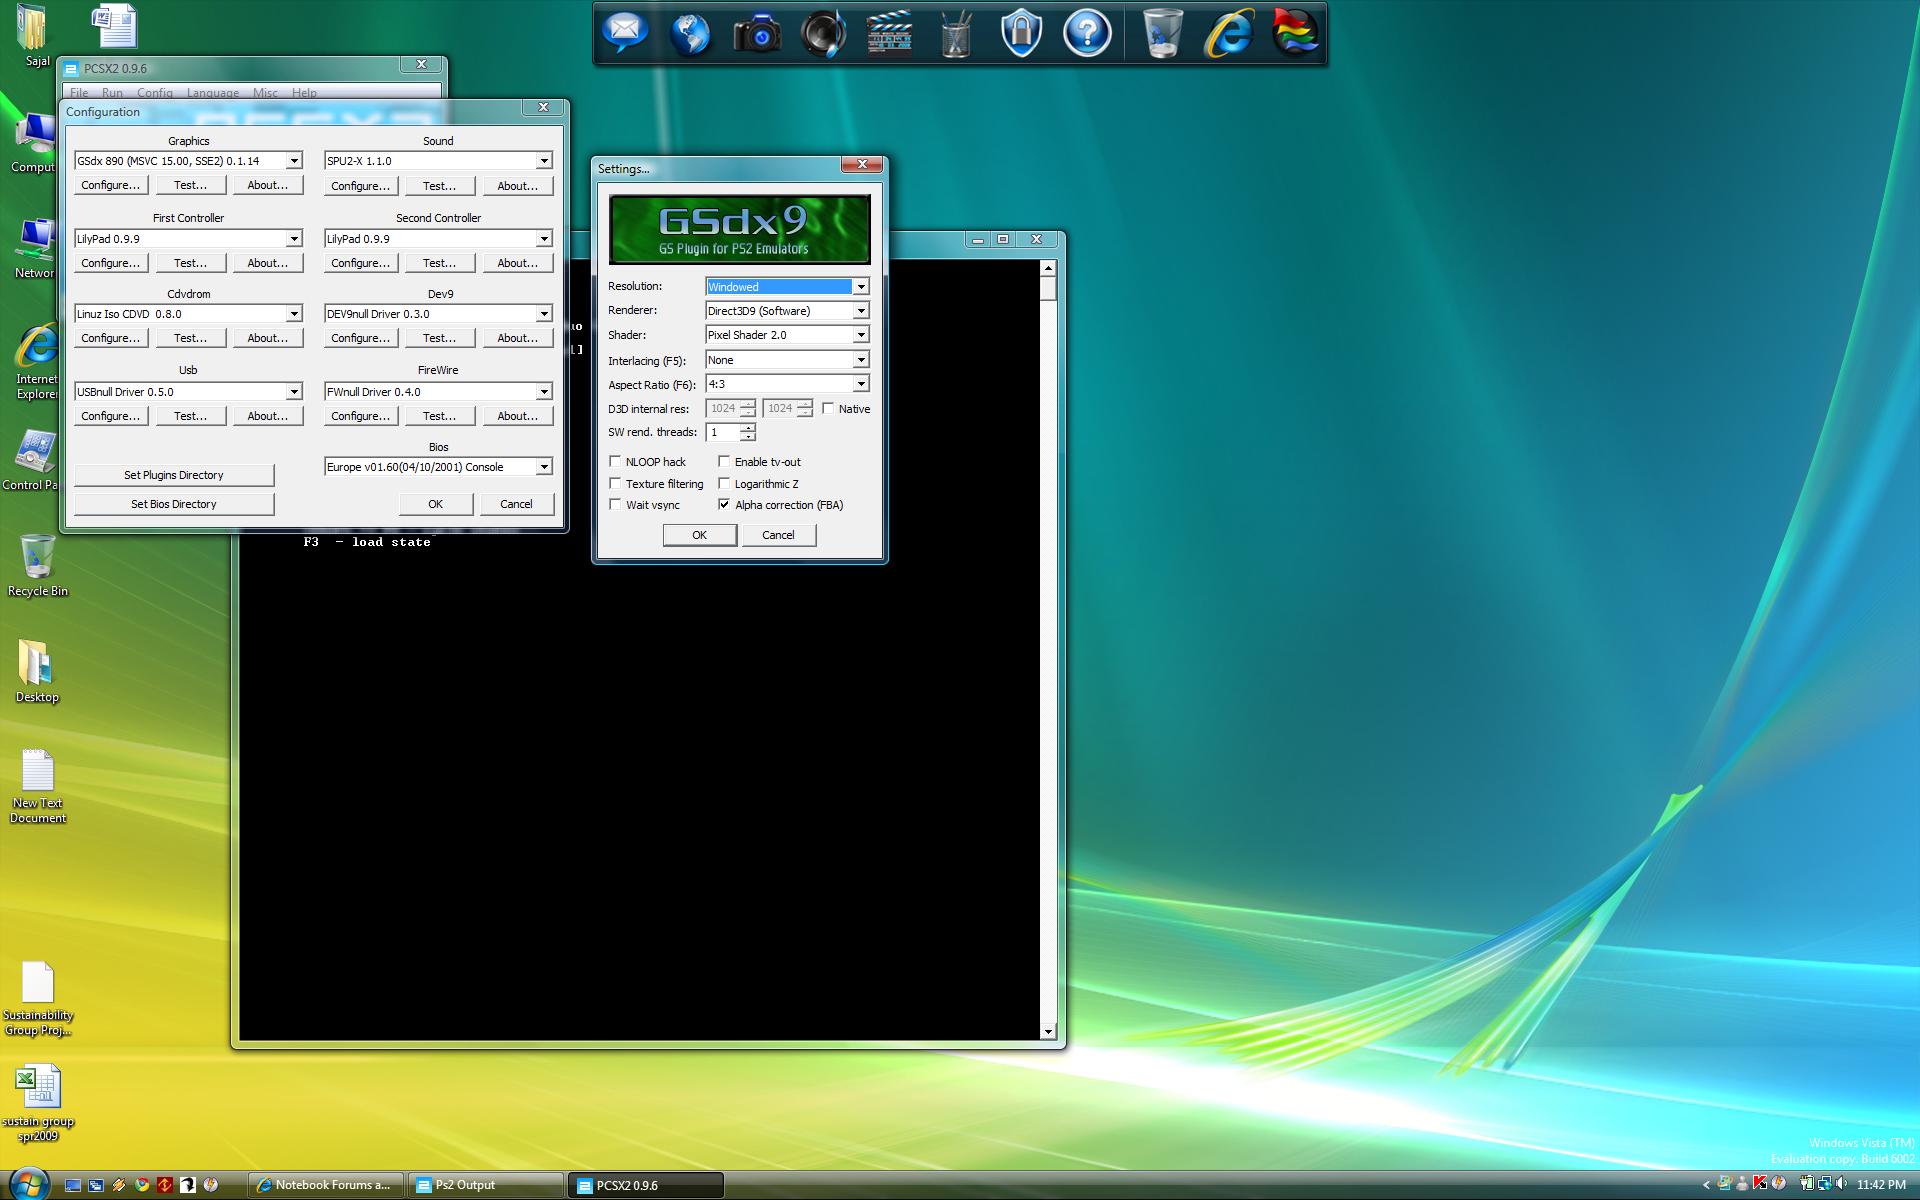Image resolution: width=1920 pixels, height=1200 pixels.
Task: Toggle the Logarithmic Z checkbox
Action: [724, 483]
